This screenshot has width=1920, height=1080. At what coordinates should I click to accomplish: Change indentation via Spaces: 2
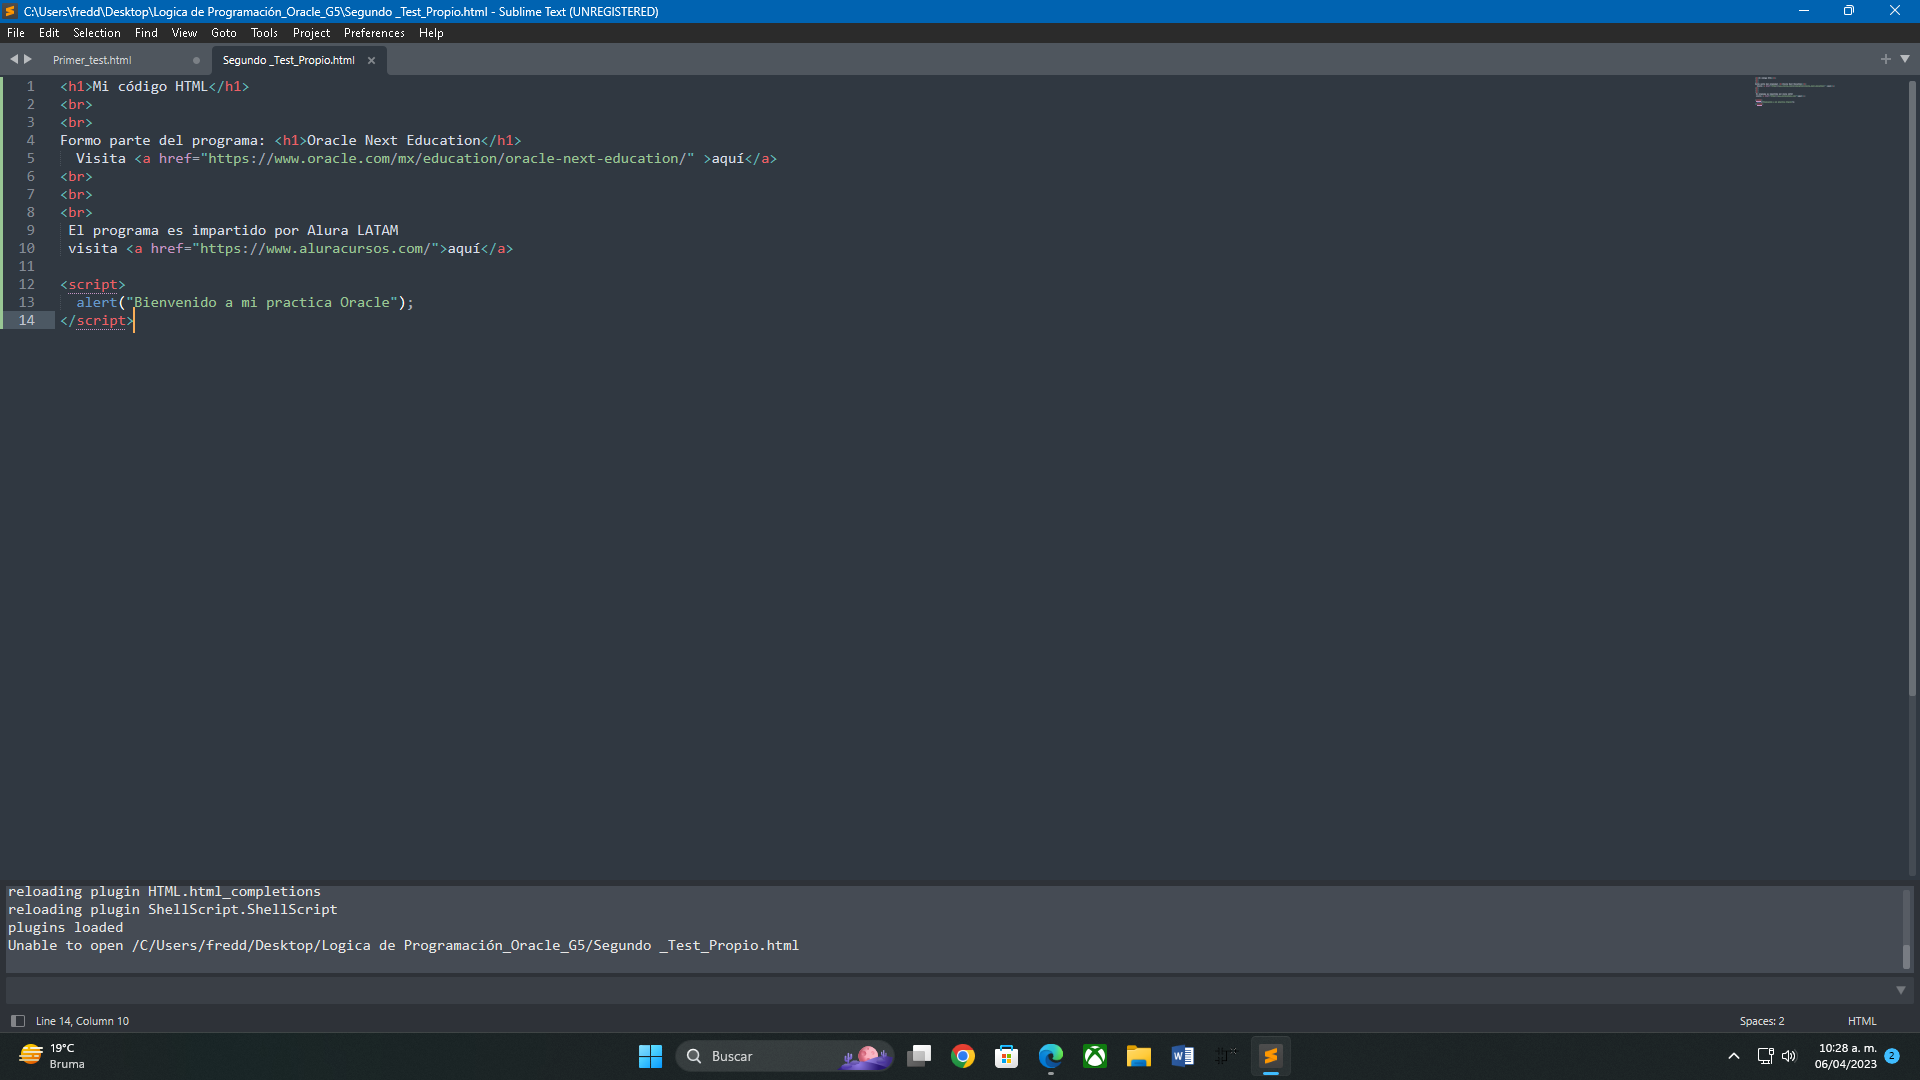click(1761, 1021)
